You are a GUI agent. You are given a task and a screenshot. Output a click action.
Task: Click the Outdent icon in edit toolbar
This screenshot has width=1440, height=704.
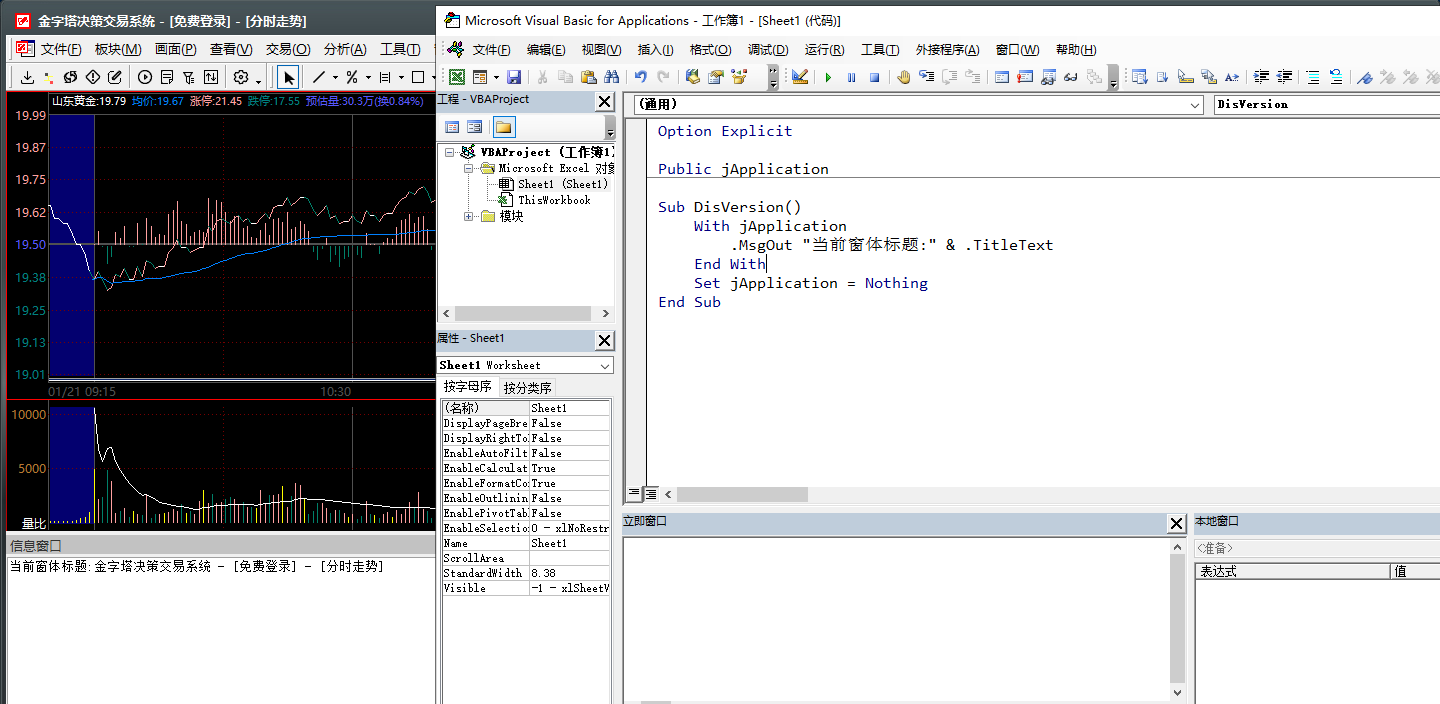coord(1285,77)
